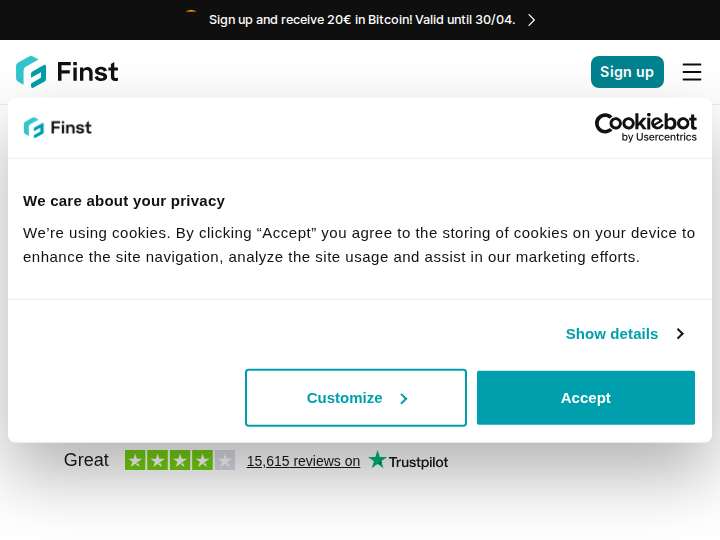Image resolution: width=720 pixels, height=540 pixels.
Task: Open the 15,615 reviews link
Action: [x=303, y=461]
